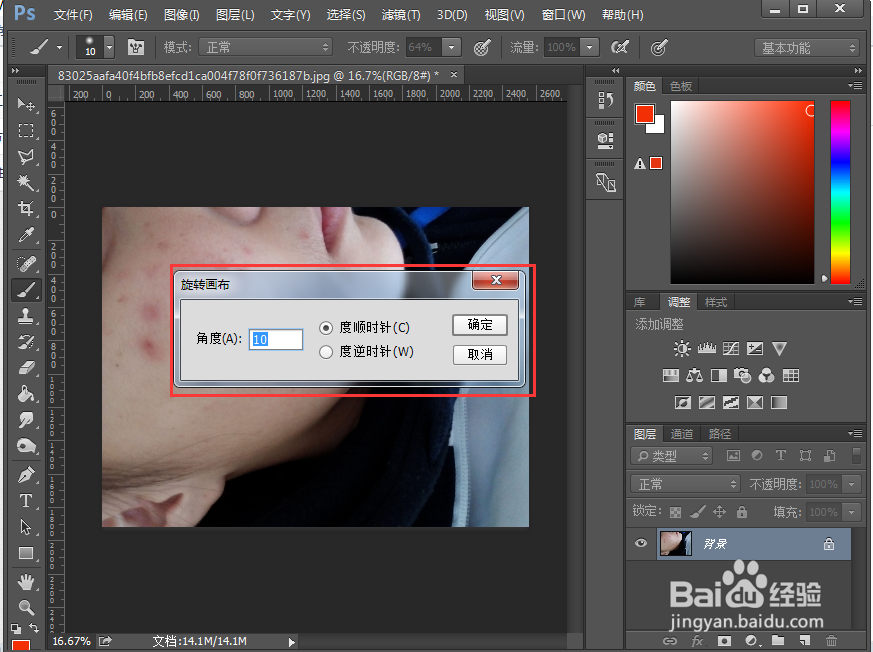This screenshot has width=873, height=652.
Task: Switch to the 样式 tab
Action: click(x=716, y=302)
